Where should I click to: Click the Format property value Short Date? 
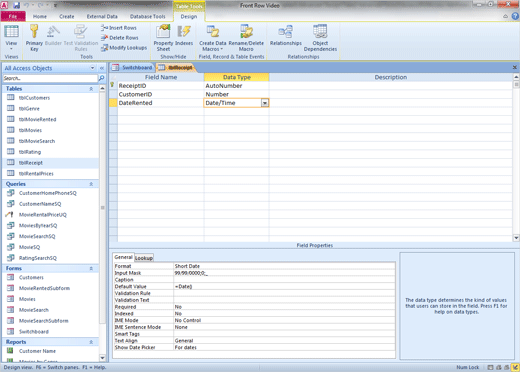(x=284, y=266)
